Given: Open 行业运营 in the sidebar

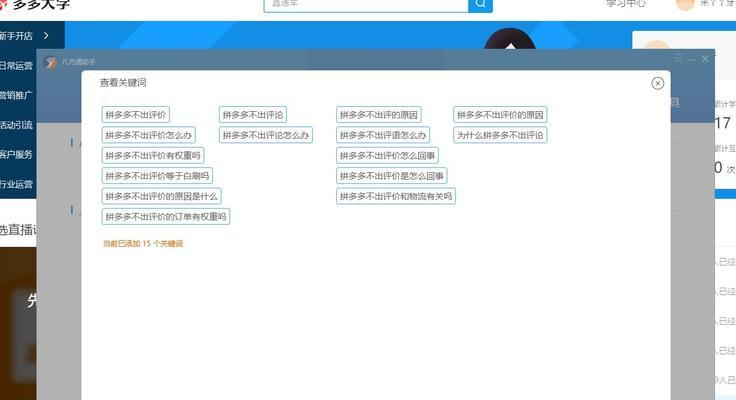Looking at the screenshot, I should [16, 184].
